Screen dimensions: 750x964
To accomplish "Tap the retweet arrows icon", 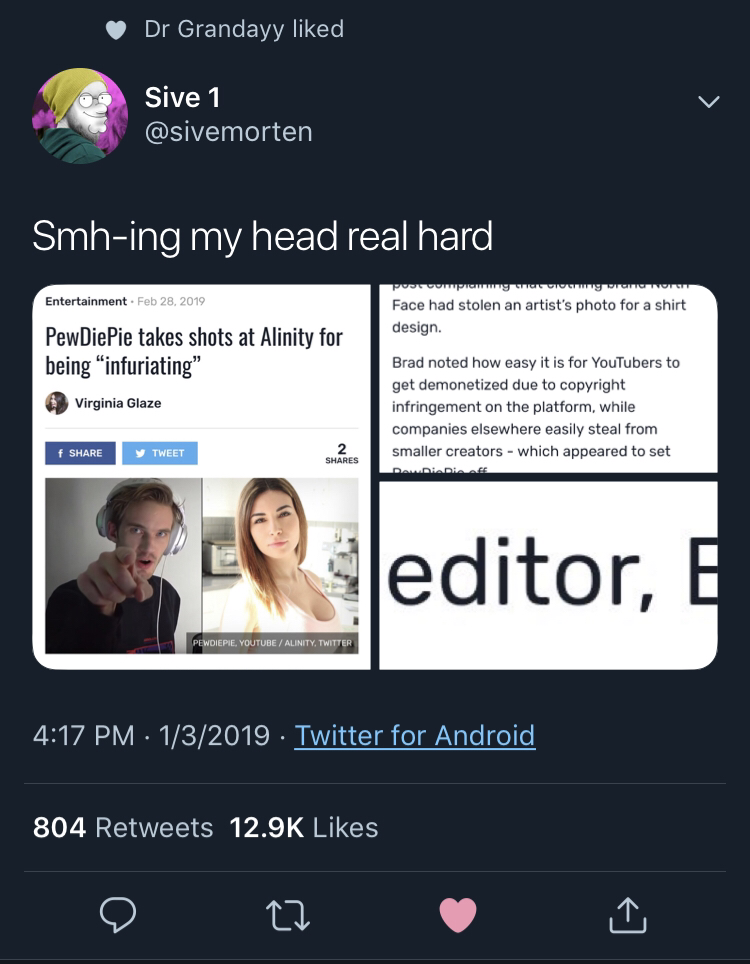I will point(288,915).
